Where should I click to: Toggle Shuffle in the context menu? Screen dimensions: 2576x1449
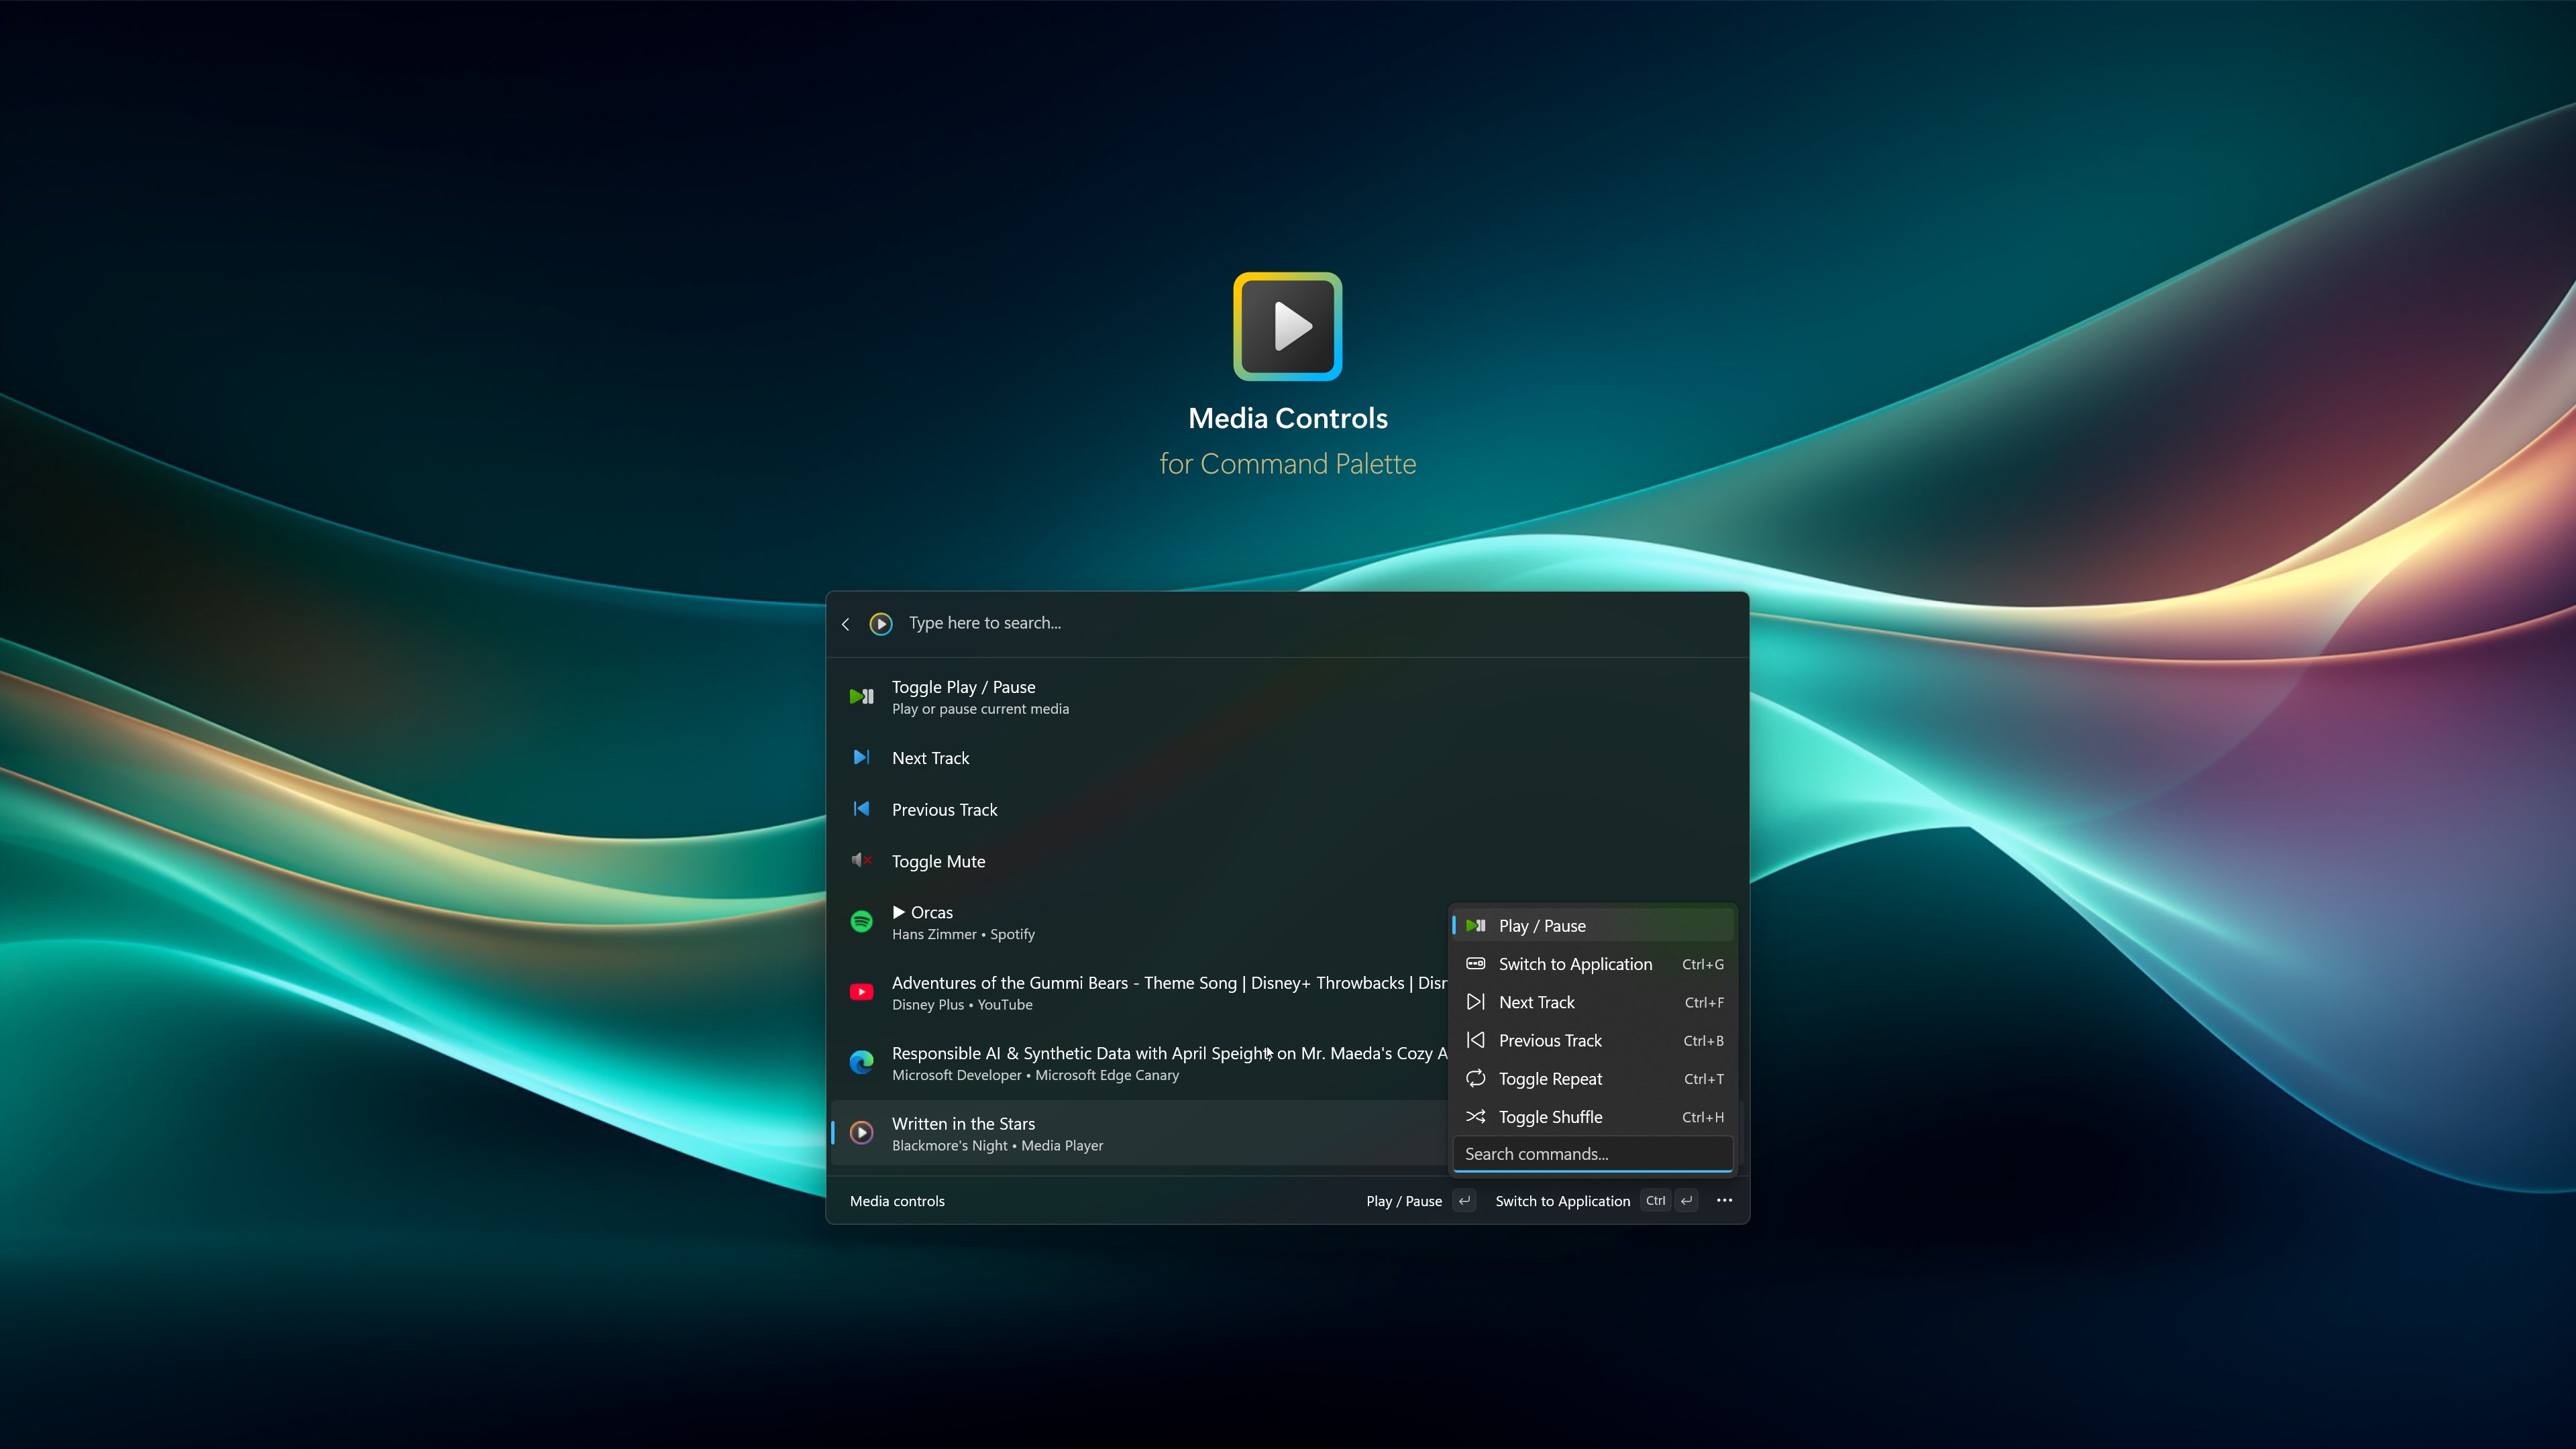coord(1550,1117)
